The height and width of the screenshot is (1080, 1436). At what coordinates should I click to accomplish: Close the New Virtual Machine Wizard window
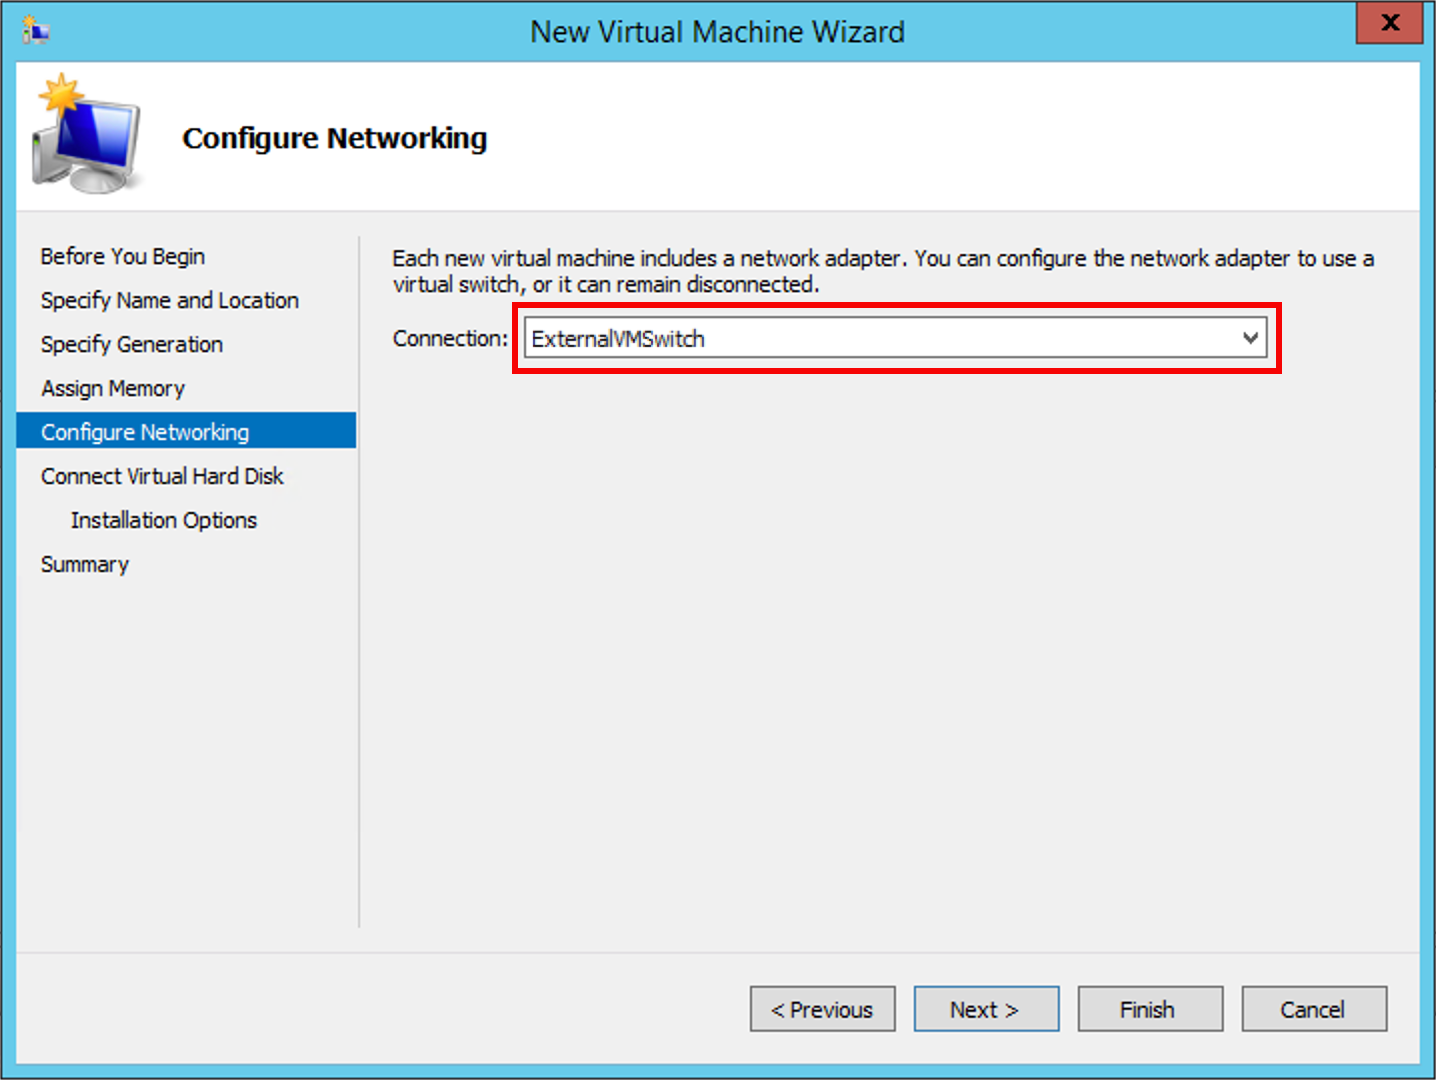click(x=1389, y=23)
